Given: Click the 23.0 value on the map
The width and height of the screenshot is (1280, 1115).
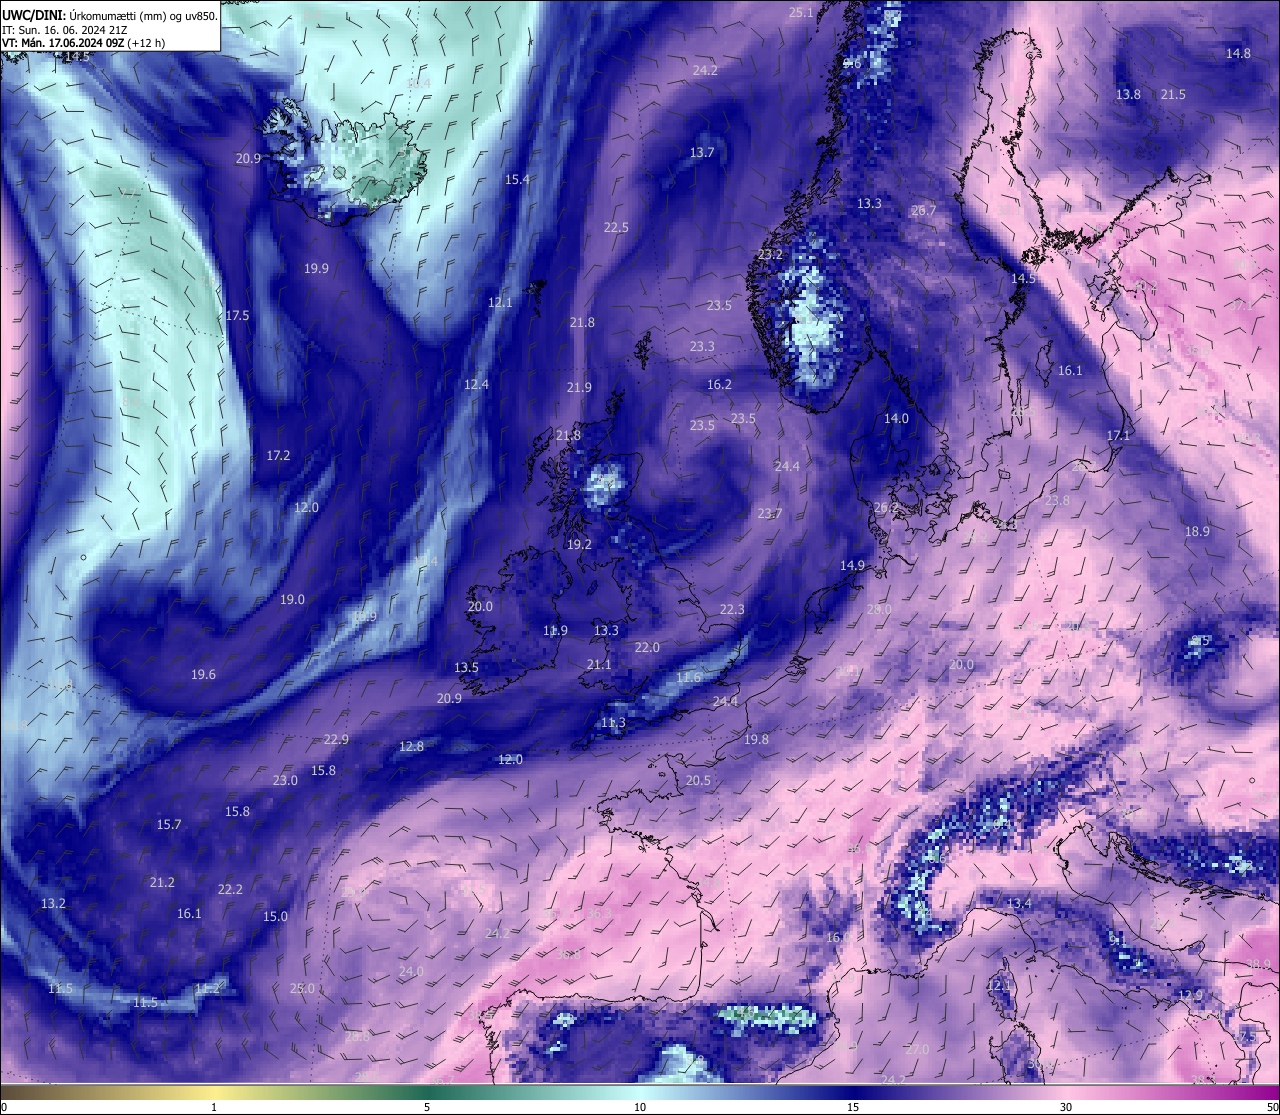Looking at the screenshot, I should click(285, 780).
